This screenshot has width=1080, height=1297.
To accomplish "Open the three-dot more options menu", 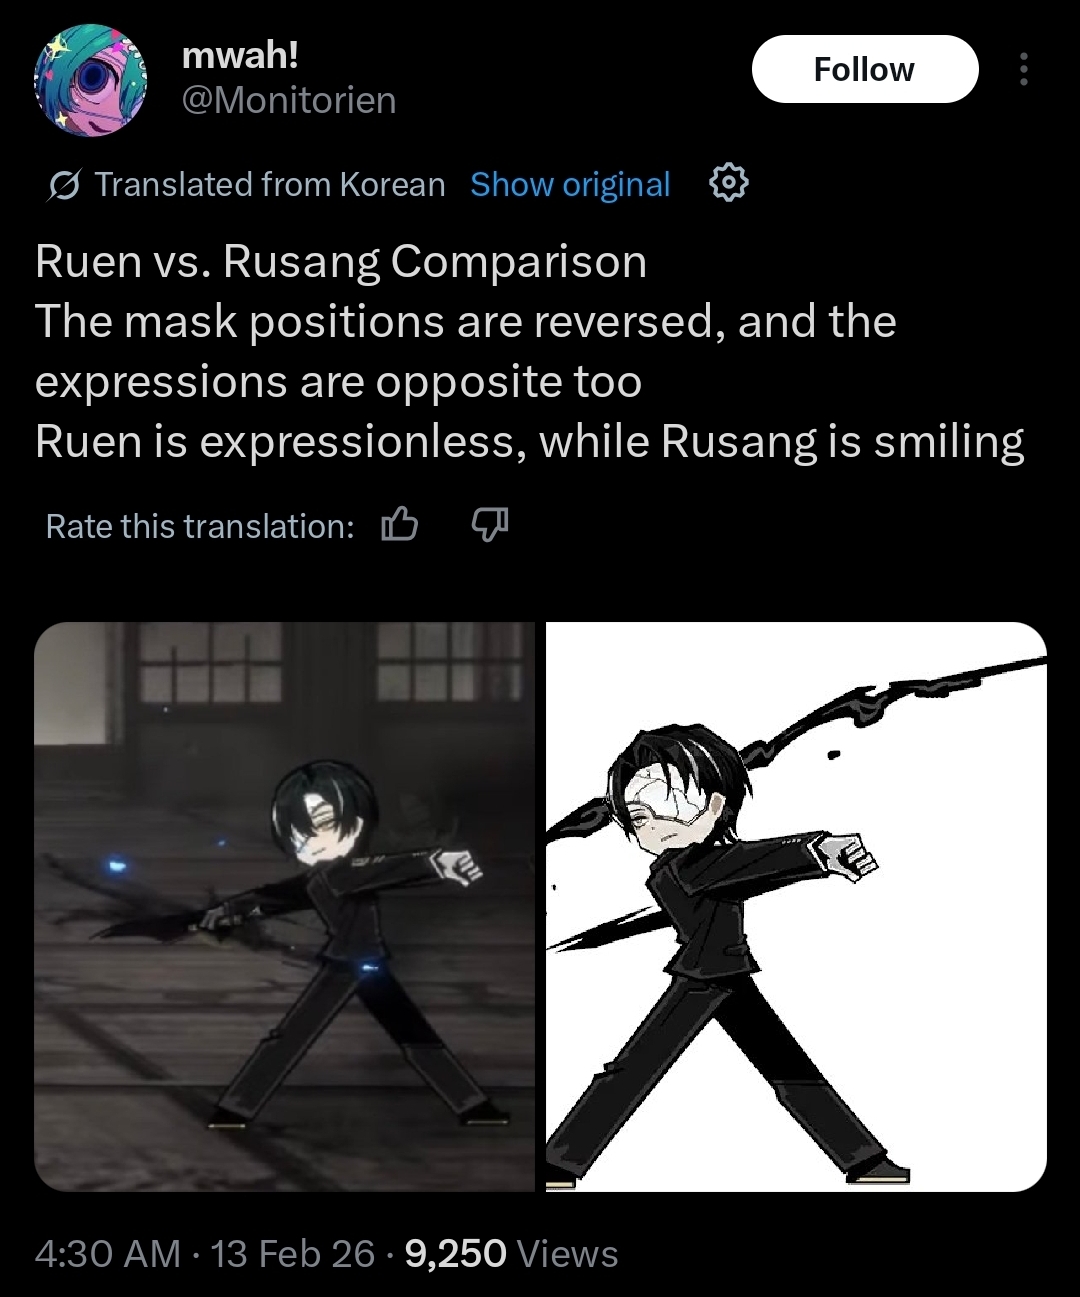I will 1022,69.
